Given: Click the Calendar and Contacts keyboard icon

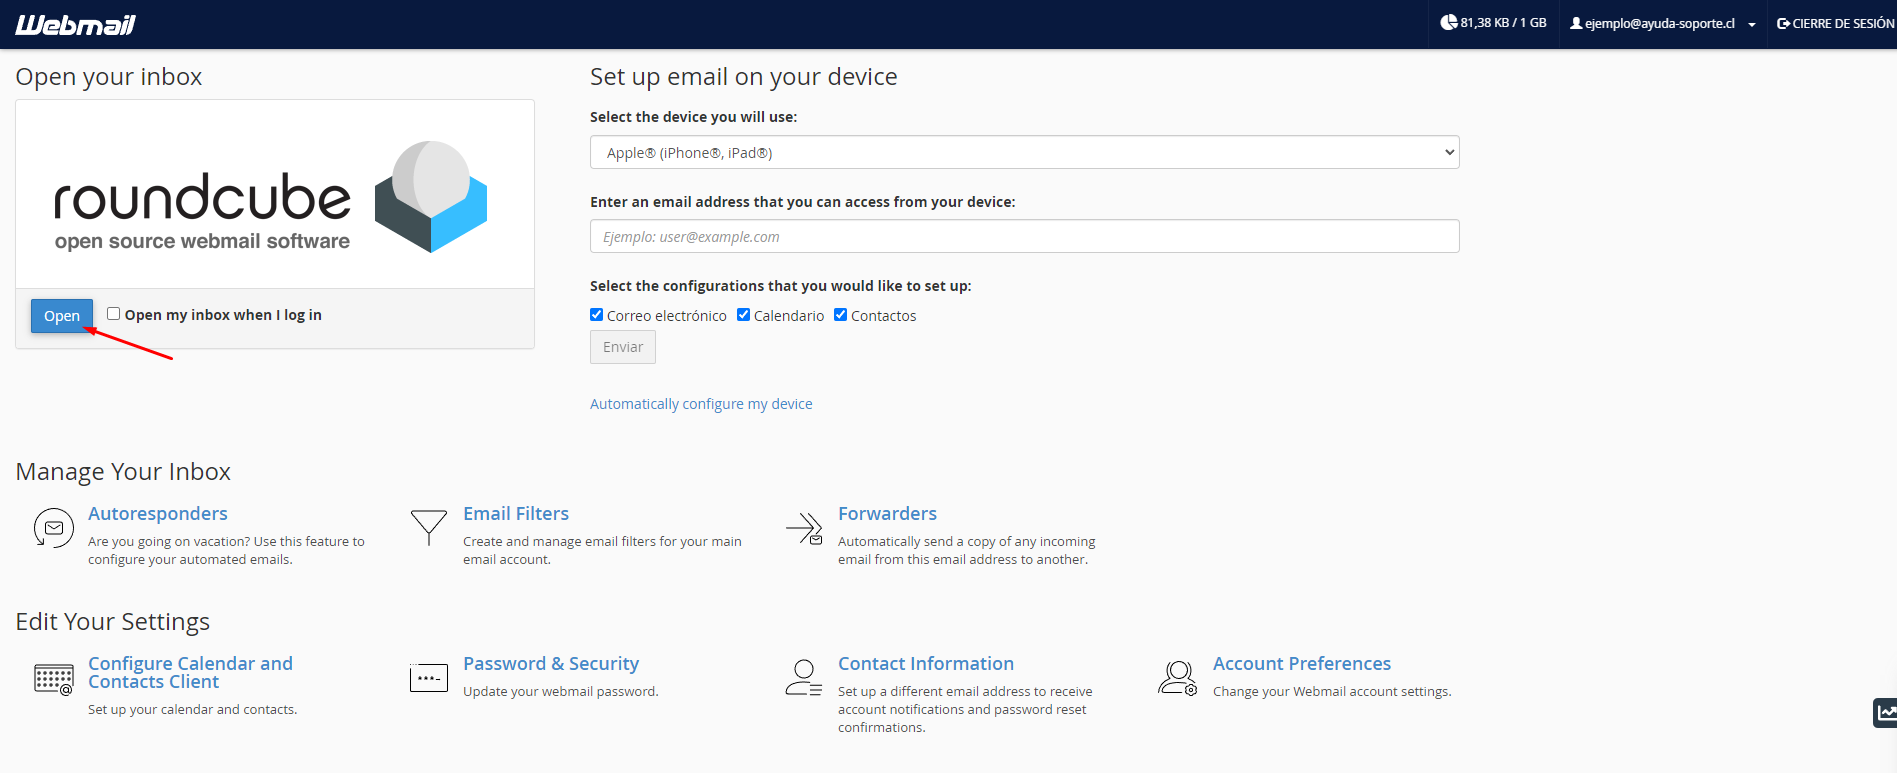Looking at the screenshot, I should coord(54,679).
